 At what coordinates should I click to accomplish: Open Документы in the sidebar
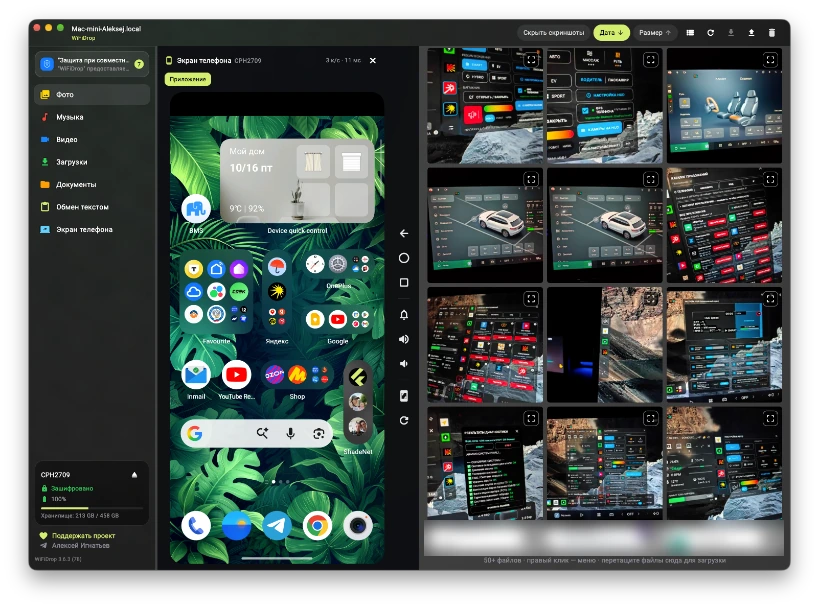pos(92,184)
